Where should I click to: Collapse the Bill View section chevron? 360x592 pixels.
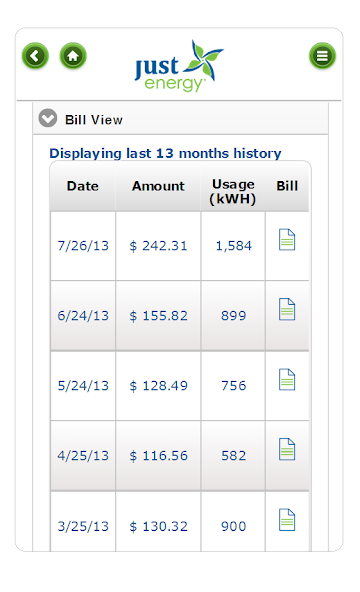[48, 119]
